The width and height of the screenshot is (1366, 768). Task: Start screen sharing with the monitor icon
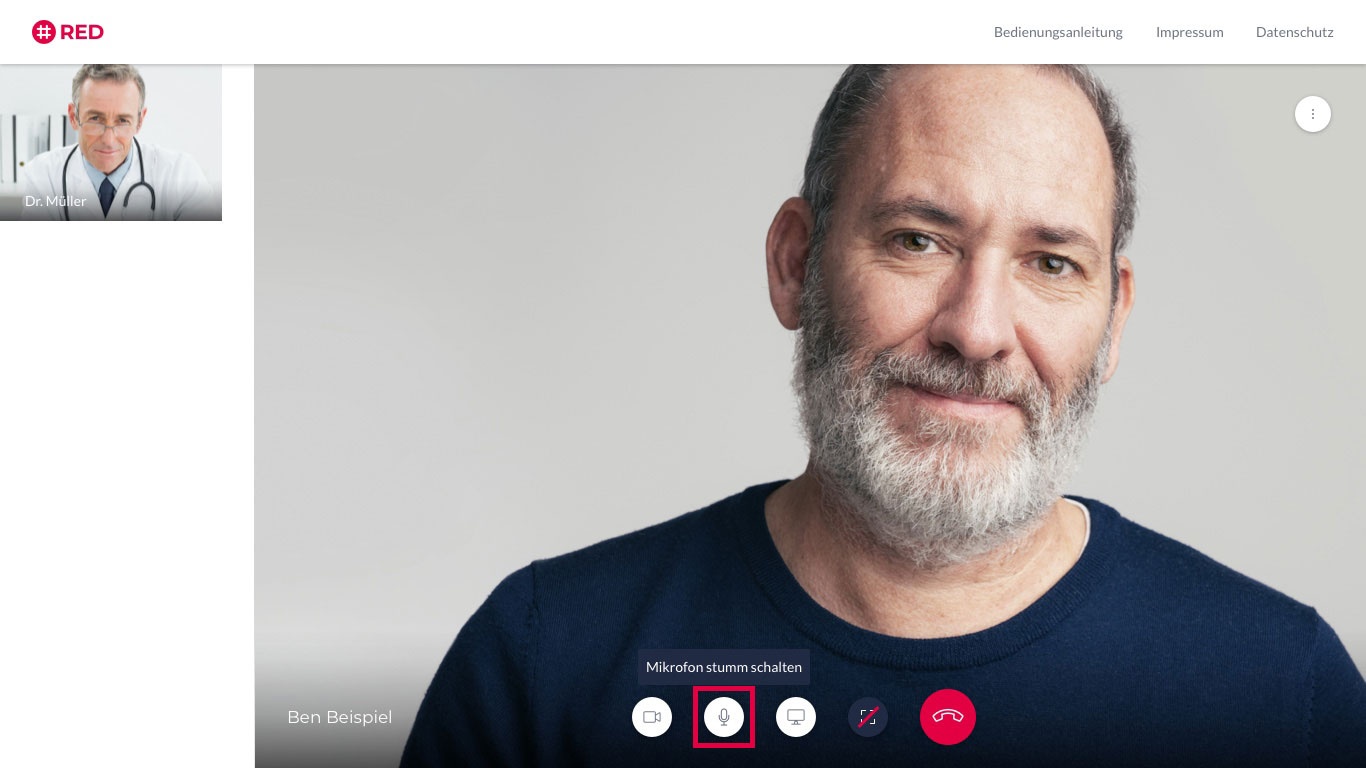[796, 717]
